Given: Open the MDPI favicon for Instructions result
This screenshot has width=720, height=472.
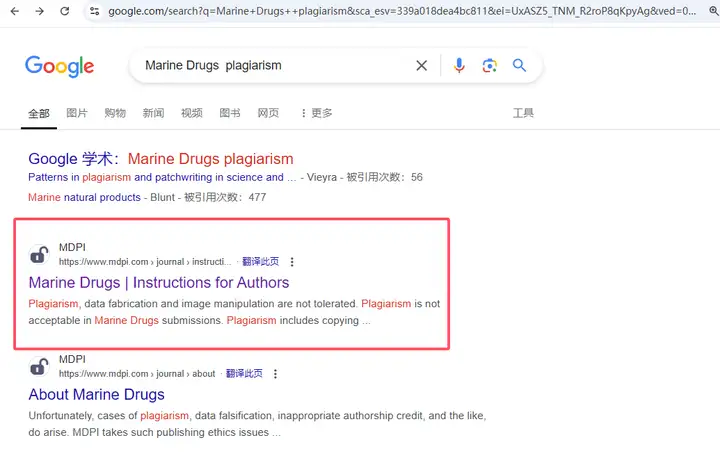Looking at the screenshot, I should (39, 255).
